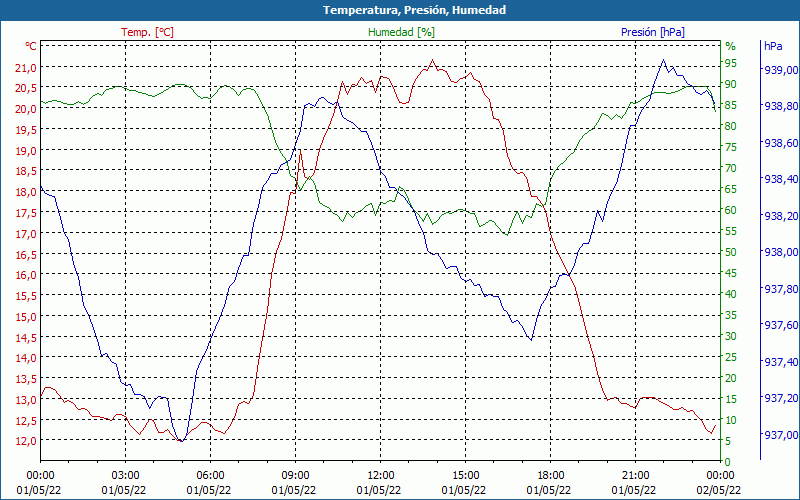Select the green 'Humedad [%]' legend label
Viewport: 800px width, 500px height.
click(x=402, y=32)
